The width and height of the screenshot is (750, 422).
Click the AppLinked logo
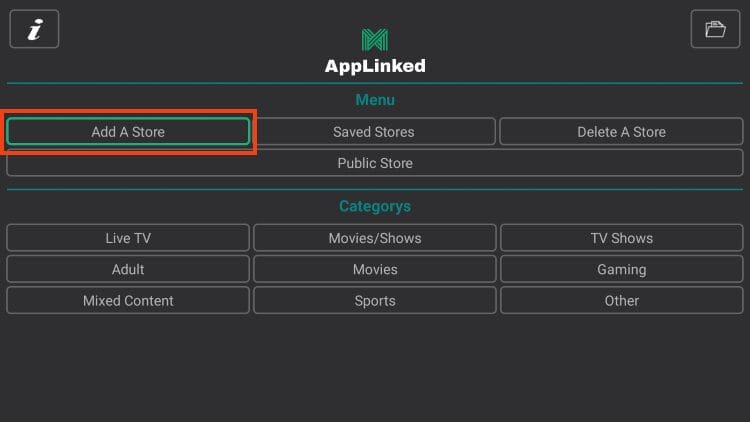tap(375, 40)
